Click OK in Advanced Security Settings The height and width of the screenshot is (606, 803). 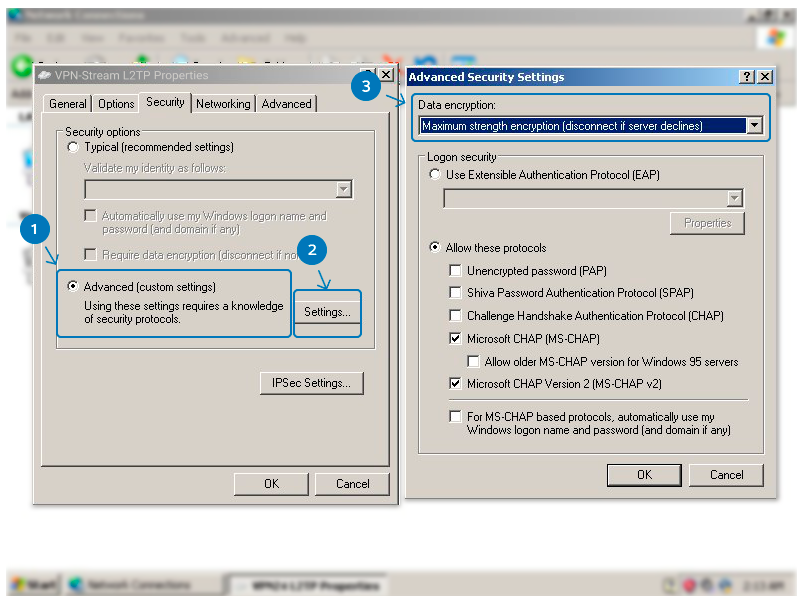(x=644, y=475)
